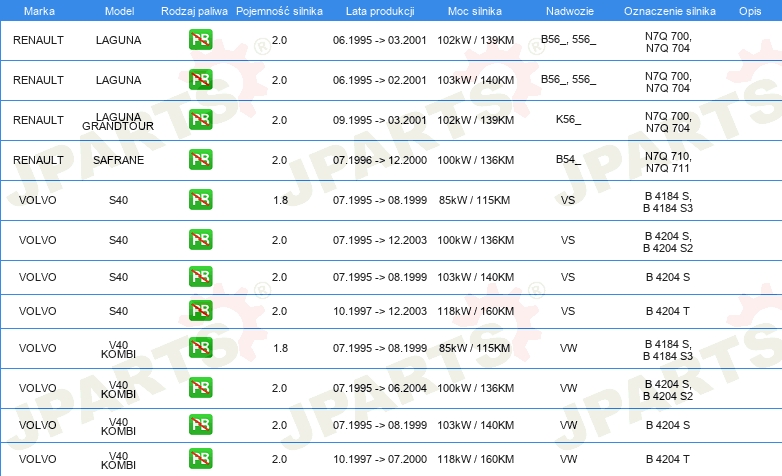
Task: Click engine code N7Q 710, N7Q 711
Action: [x=668, y=162]
